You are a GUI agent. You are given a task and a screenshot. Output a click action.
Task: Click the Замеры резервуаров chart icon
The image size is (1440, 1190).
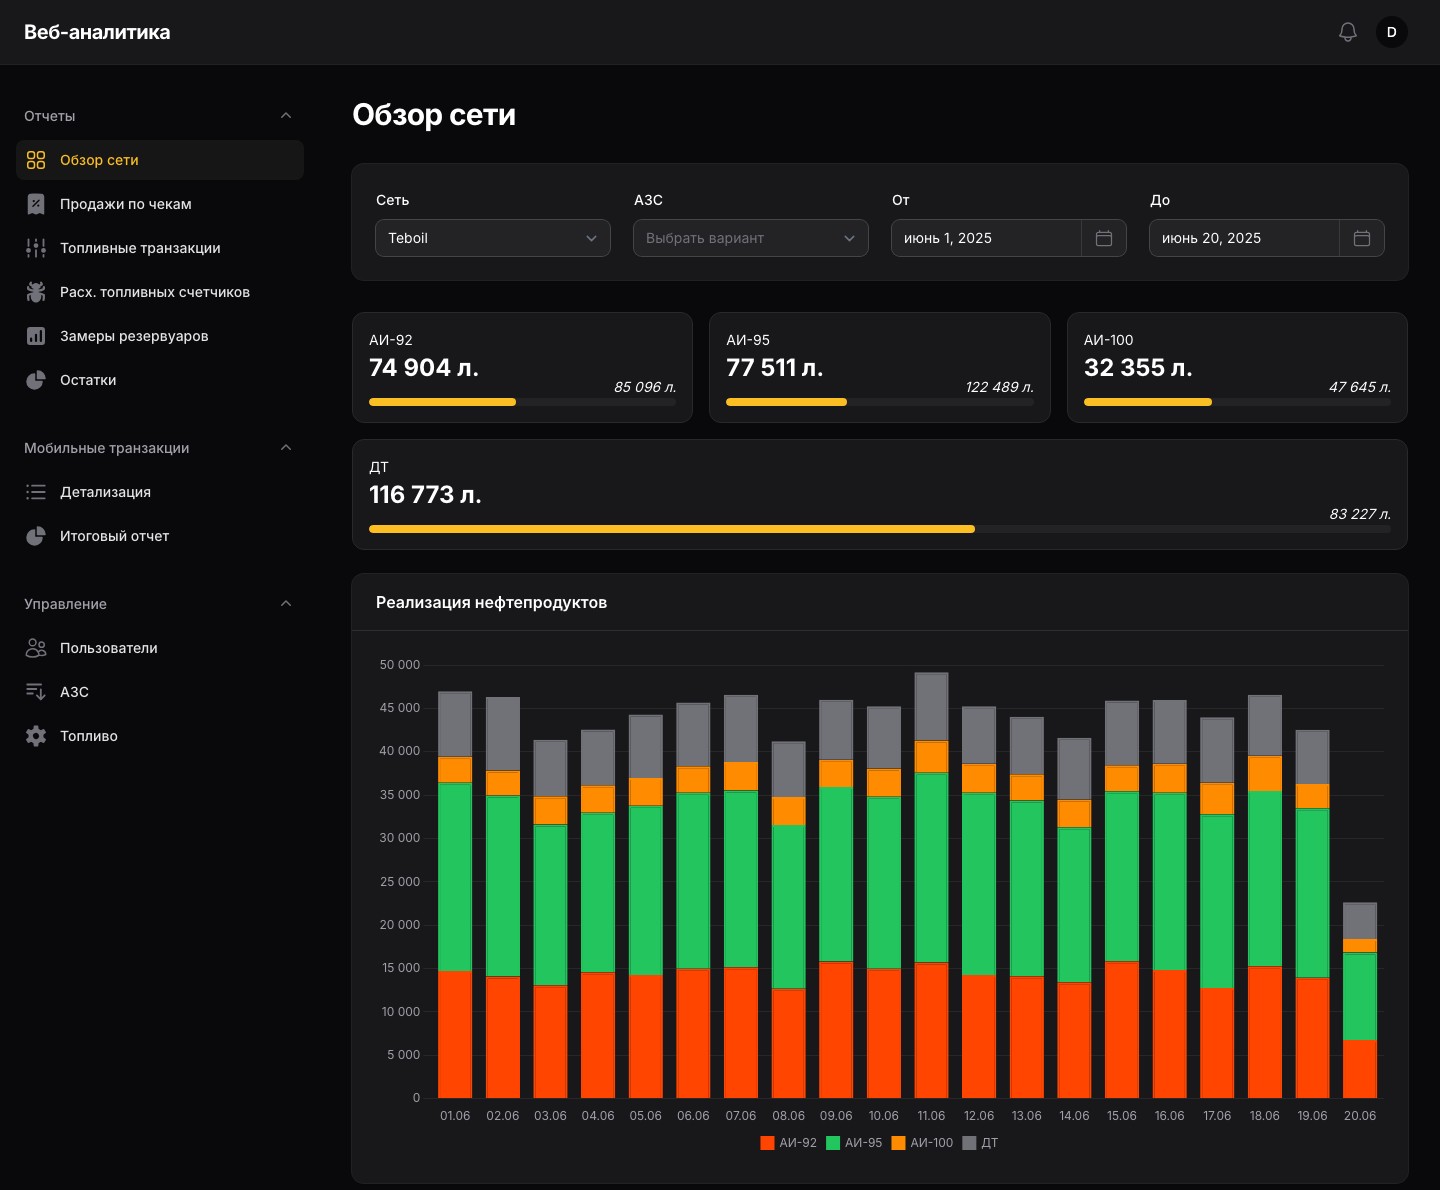[36, 336]
